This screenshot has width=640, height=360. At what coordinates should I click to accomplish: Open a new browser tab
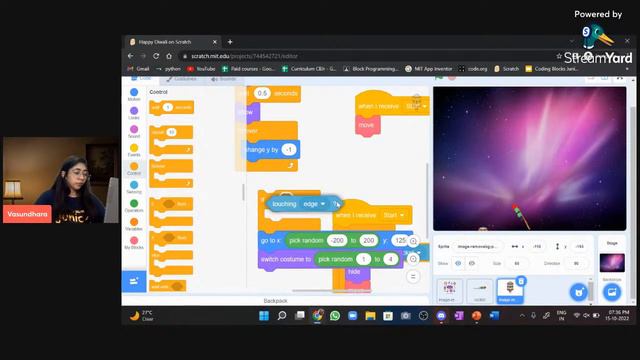tap(230, 42)
